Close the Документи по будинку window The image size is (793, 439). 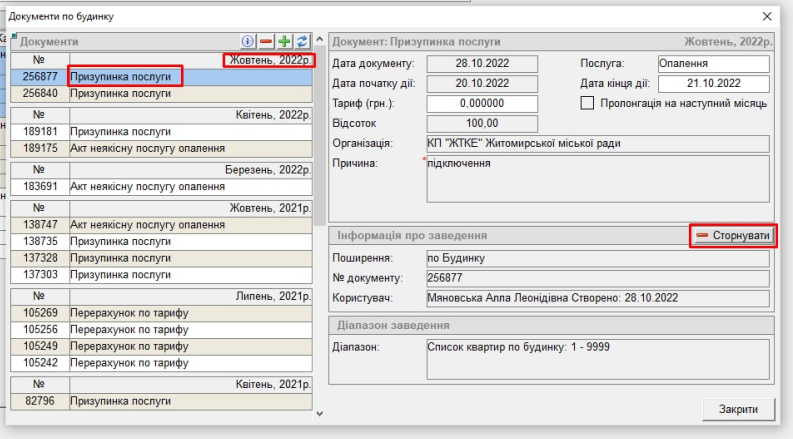(767, 17)
